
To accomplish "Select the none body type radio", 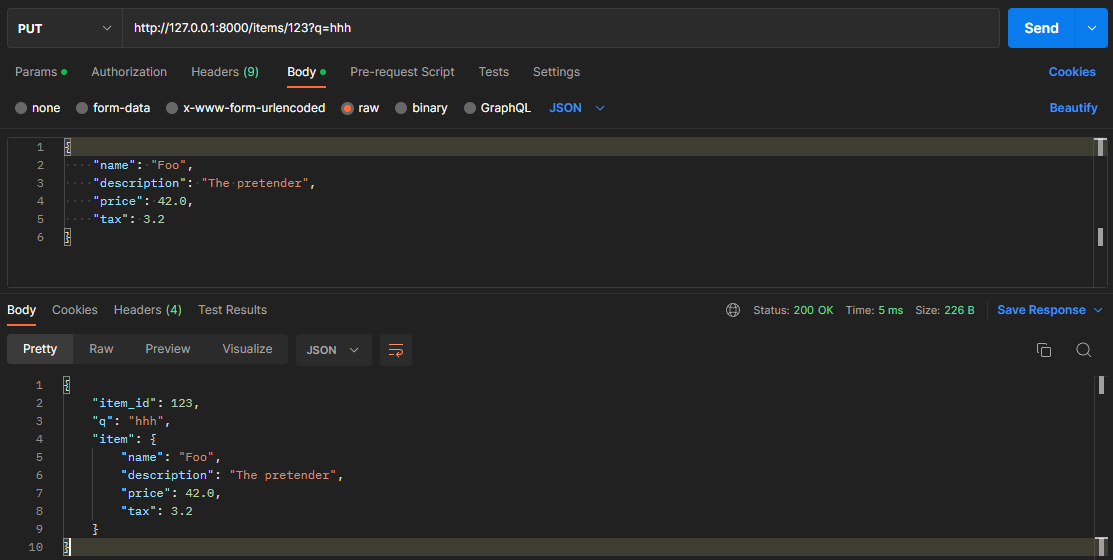I will pyautogui.click(x=21, y=108).
